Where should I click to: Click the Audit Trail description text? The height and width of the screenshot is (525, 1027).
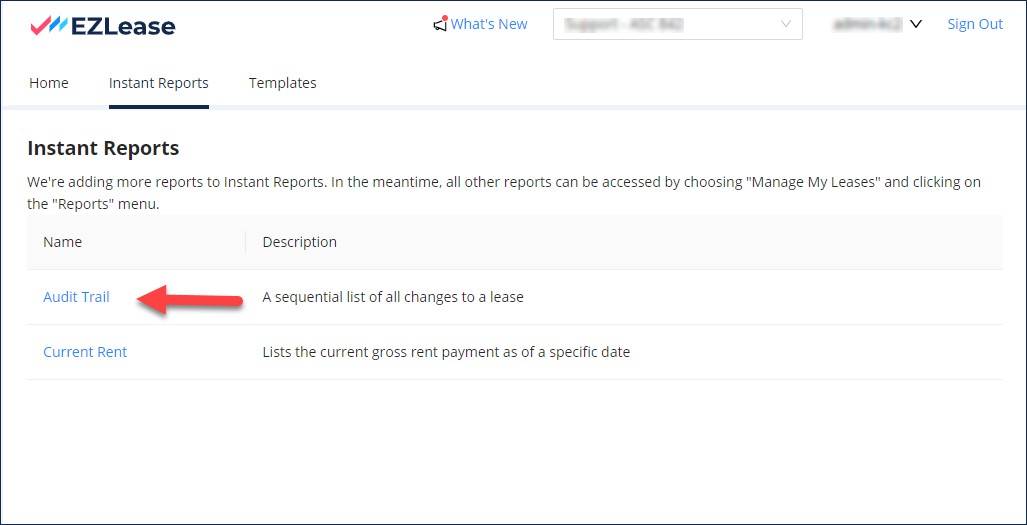392,297
